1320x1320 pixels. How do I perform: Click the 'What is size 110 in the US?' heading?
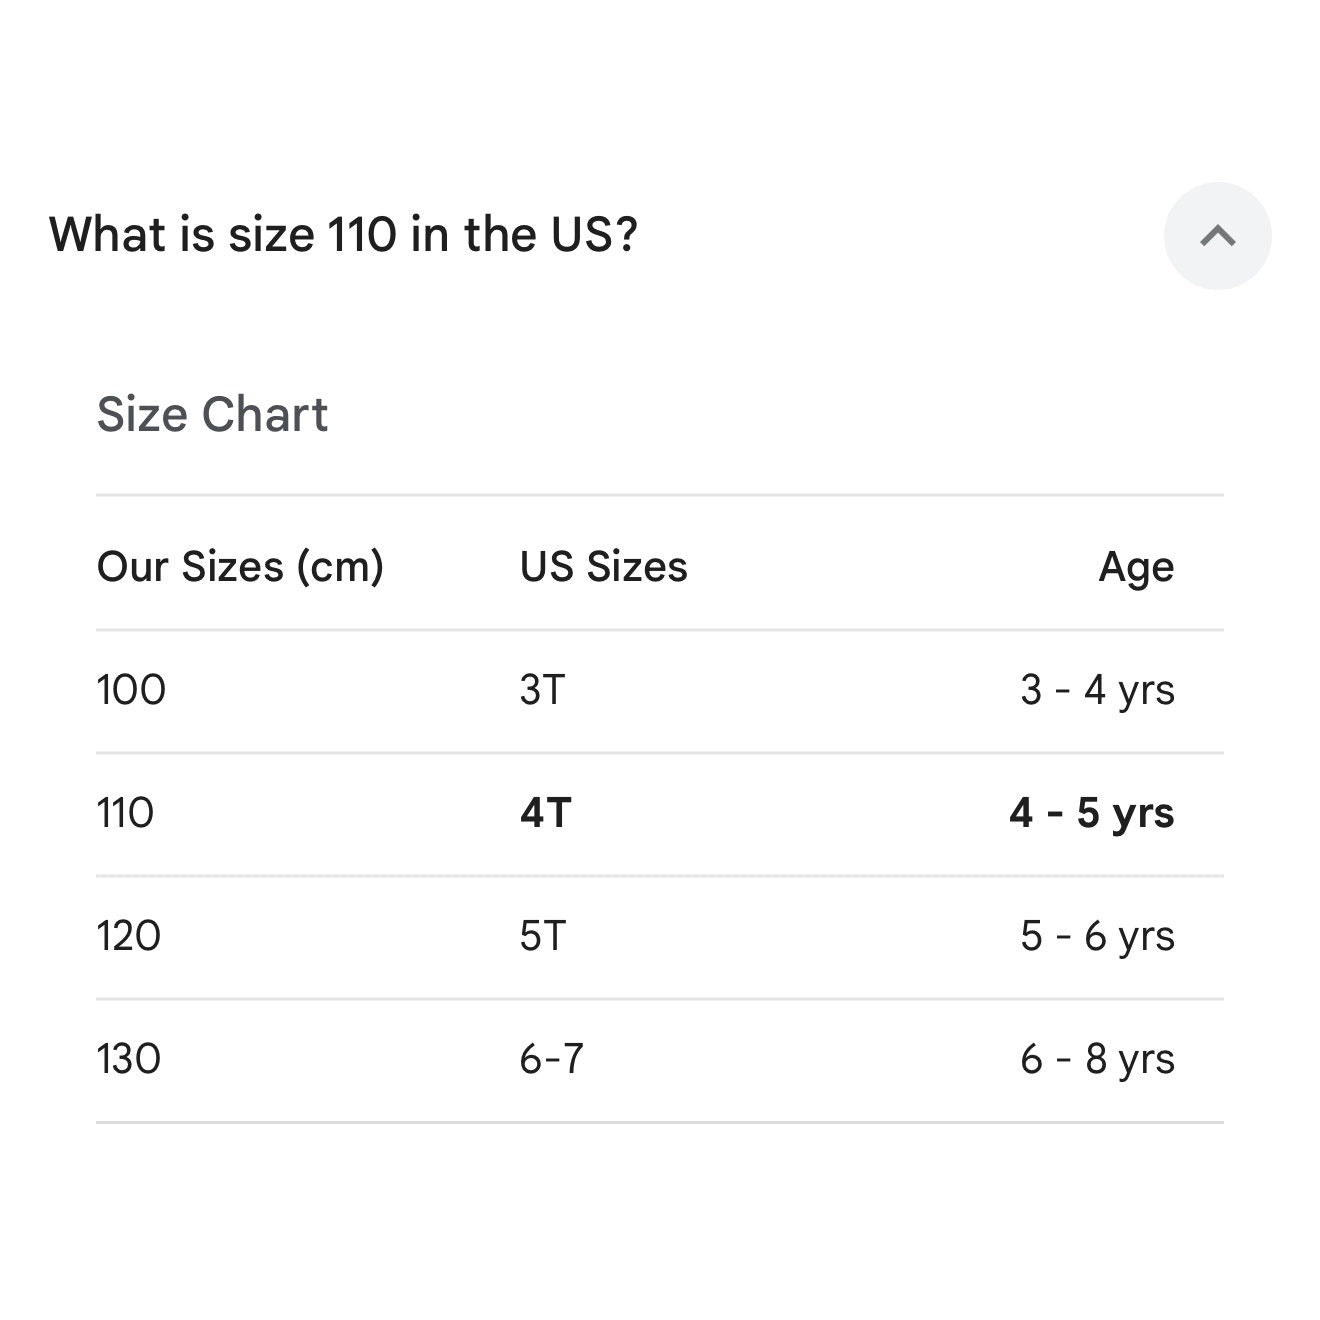coord(343,235)
